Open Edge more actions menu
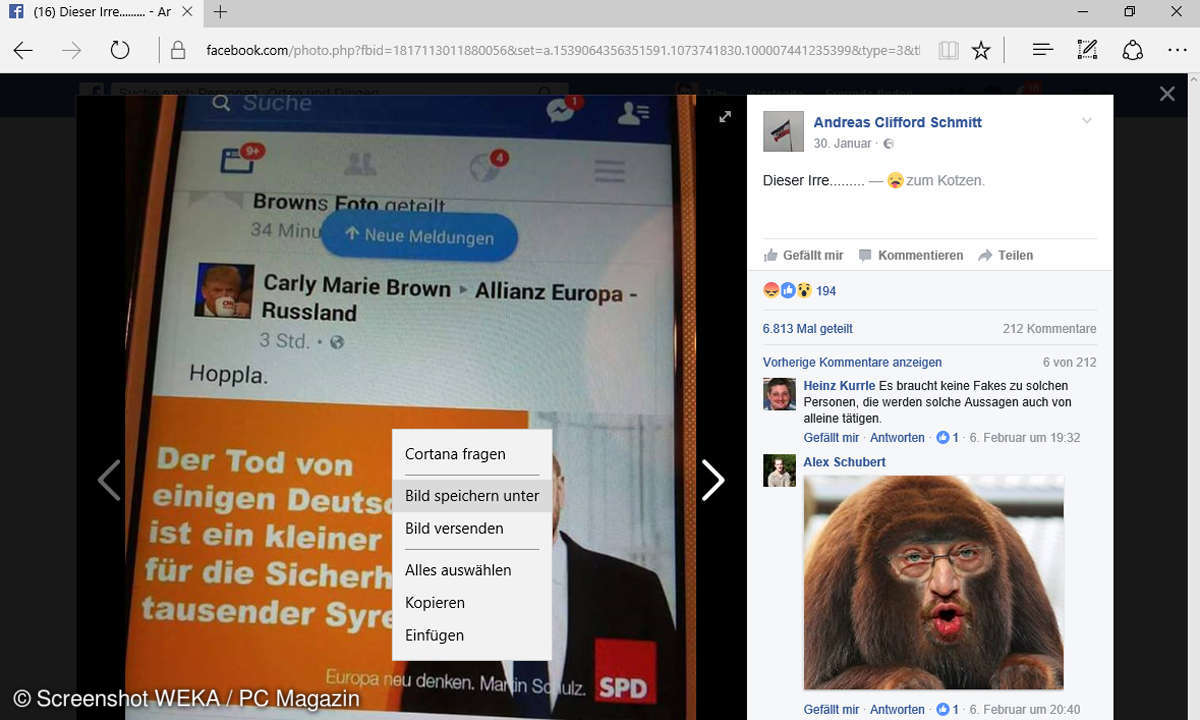The height and width of the screenshot is (720, 1200). 1177,50
